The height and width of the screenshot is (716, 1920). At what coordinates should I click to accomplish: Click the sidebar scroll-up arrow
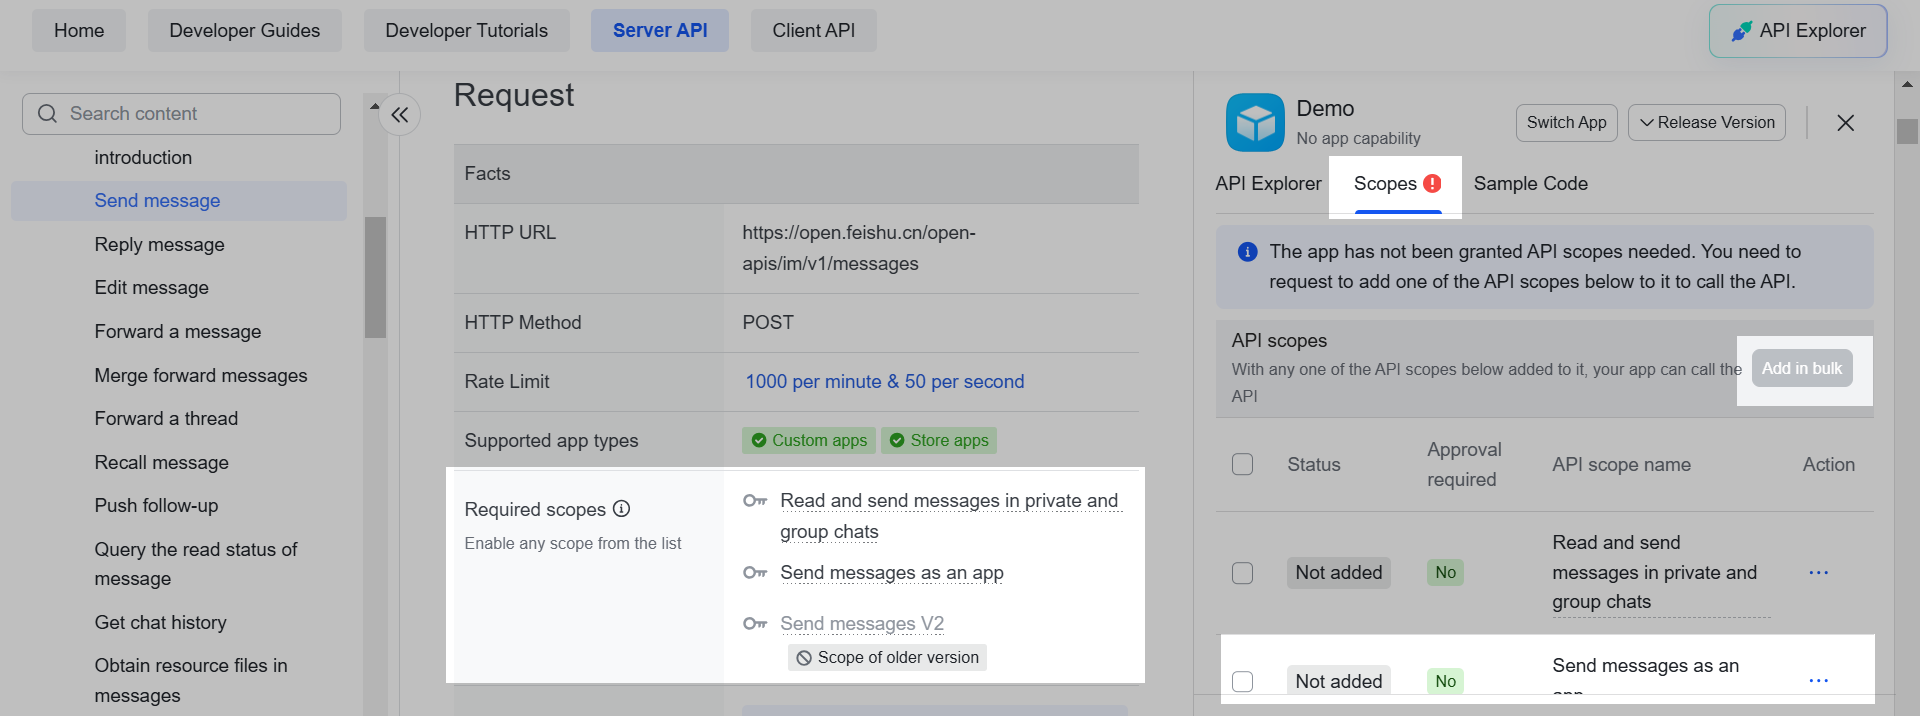pyautogui.click(x=375, y=106)
